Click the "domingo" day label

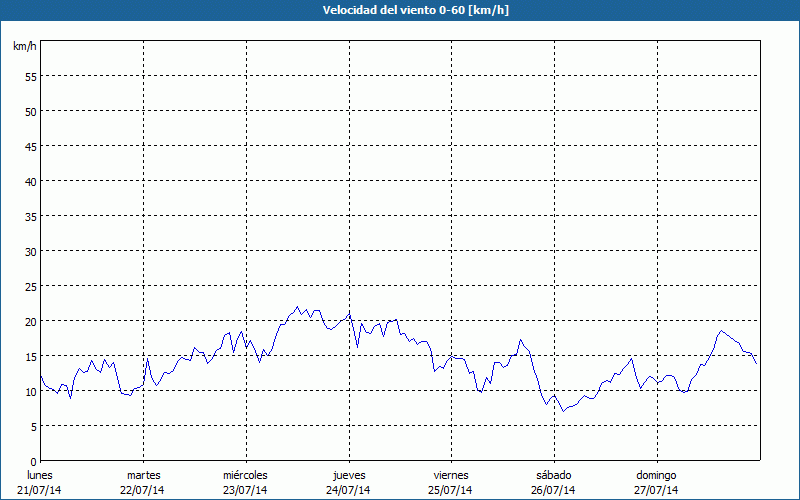656,475
